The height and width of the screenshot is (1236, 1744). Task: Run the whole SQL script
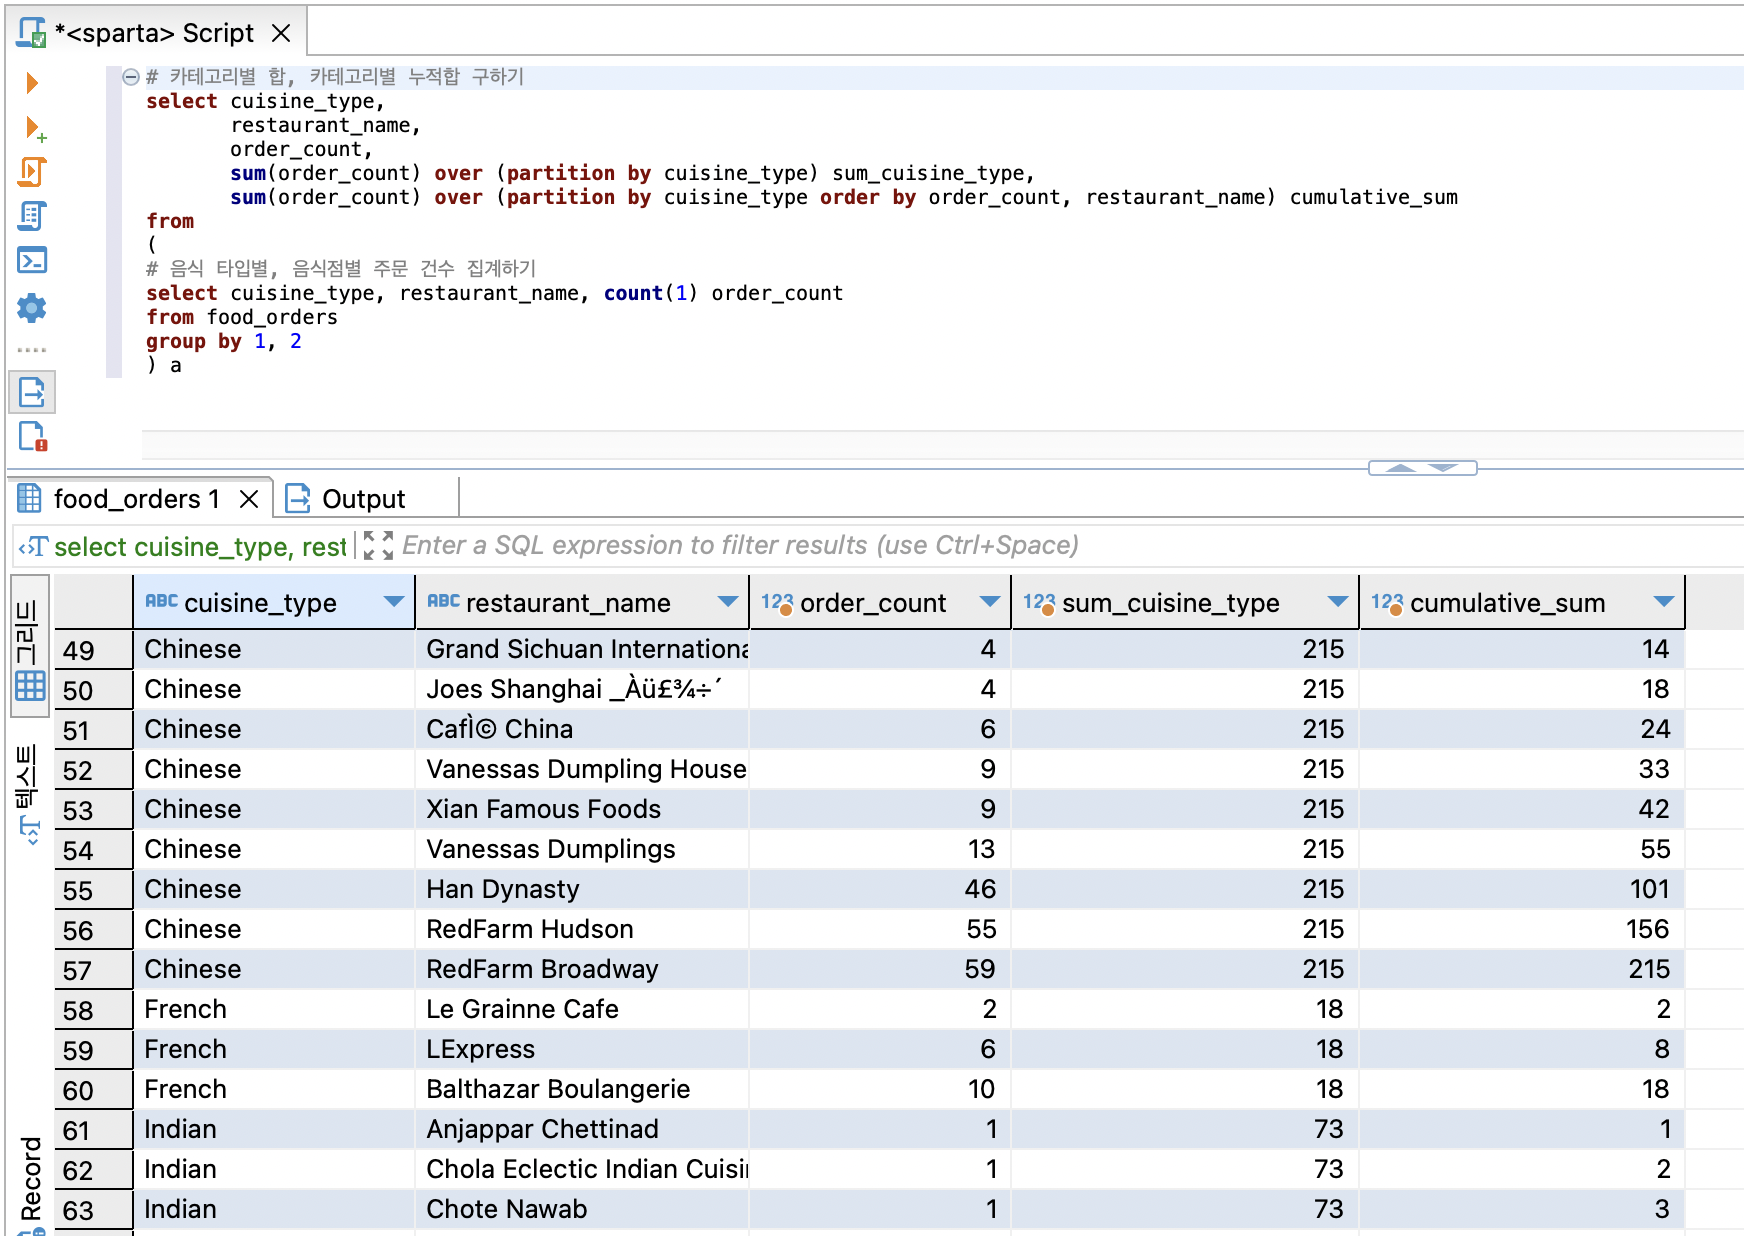[x=32, y=172]
